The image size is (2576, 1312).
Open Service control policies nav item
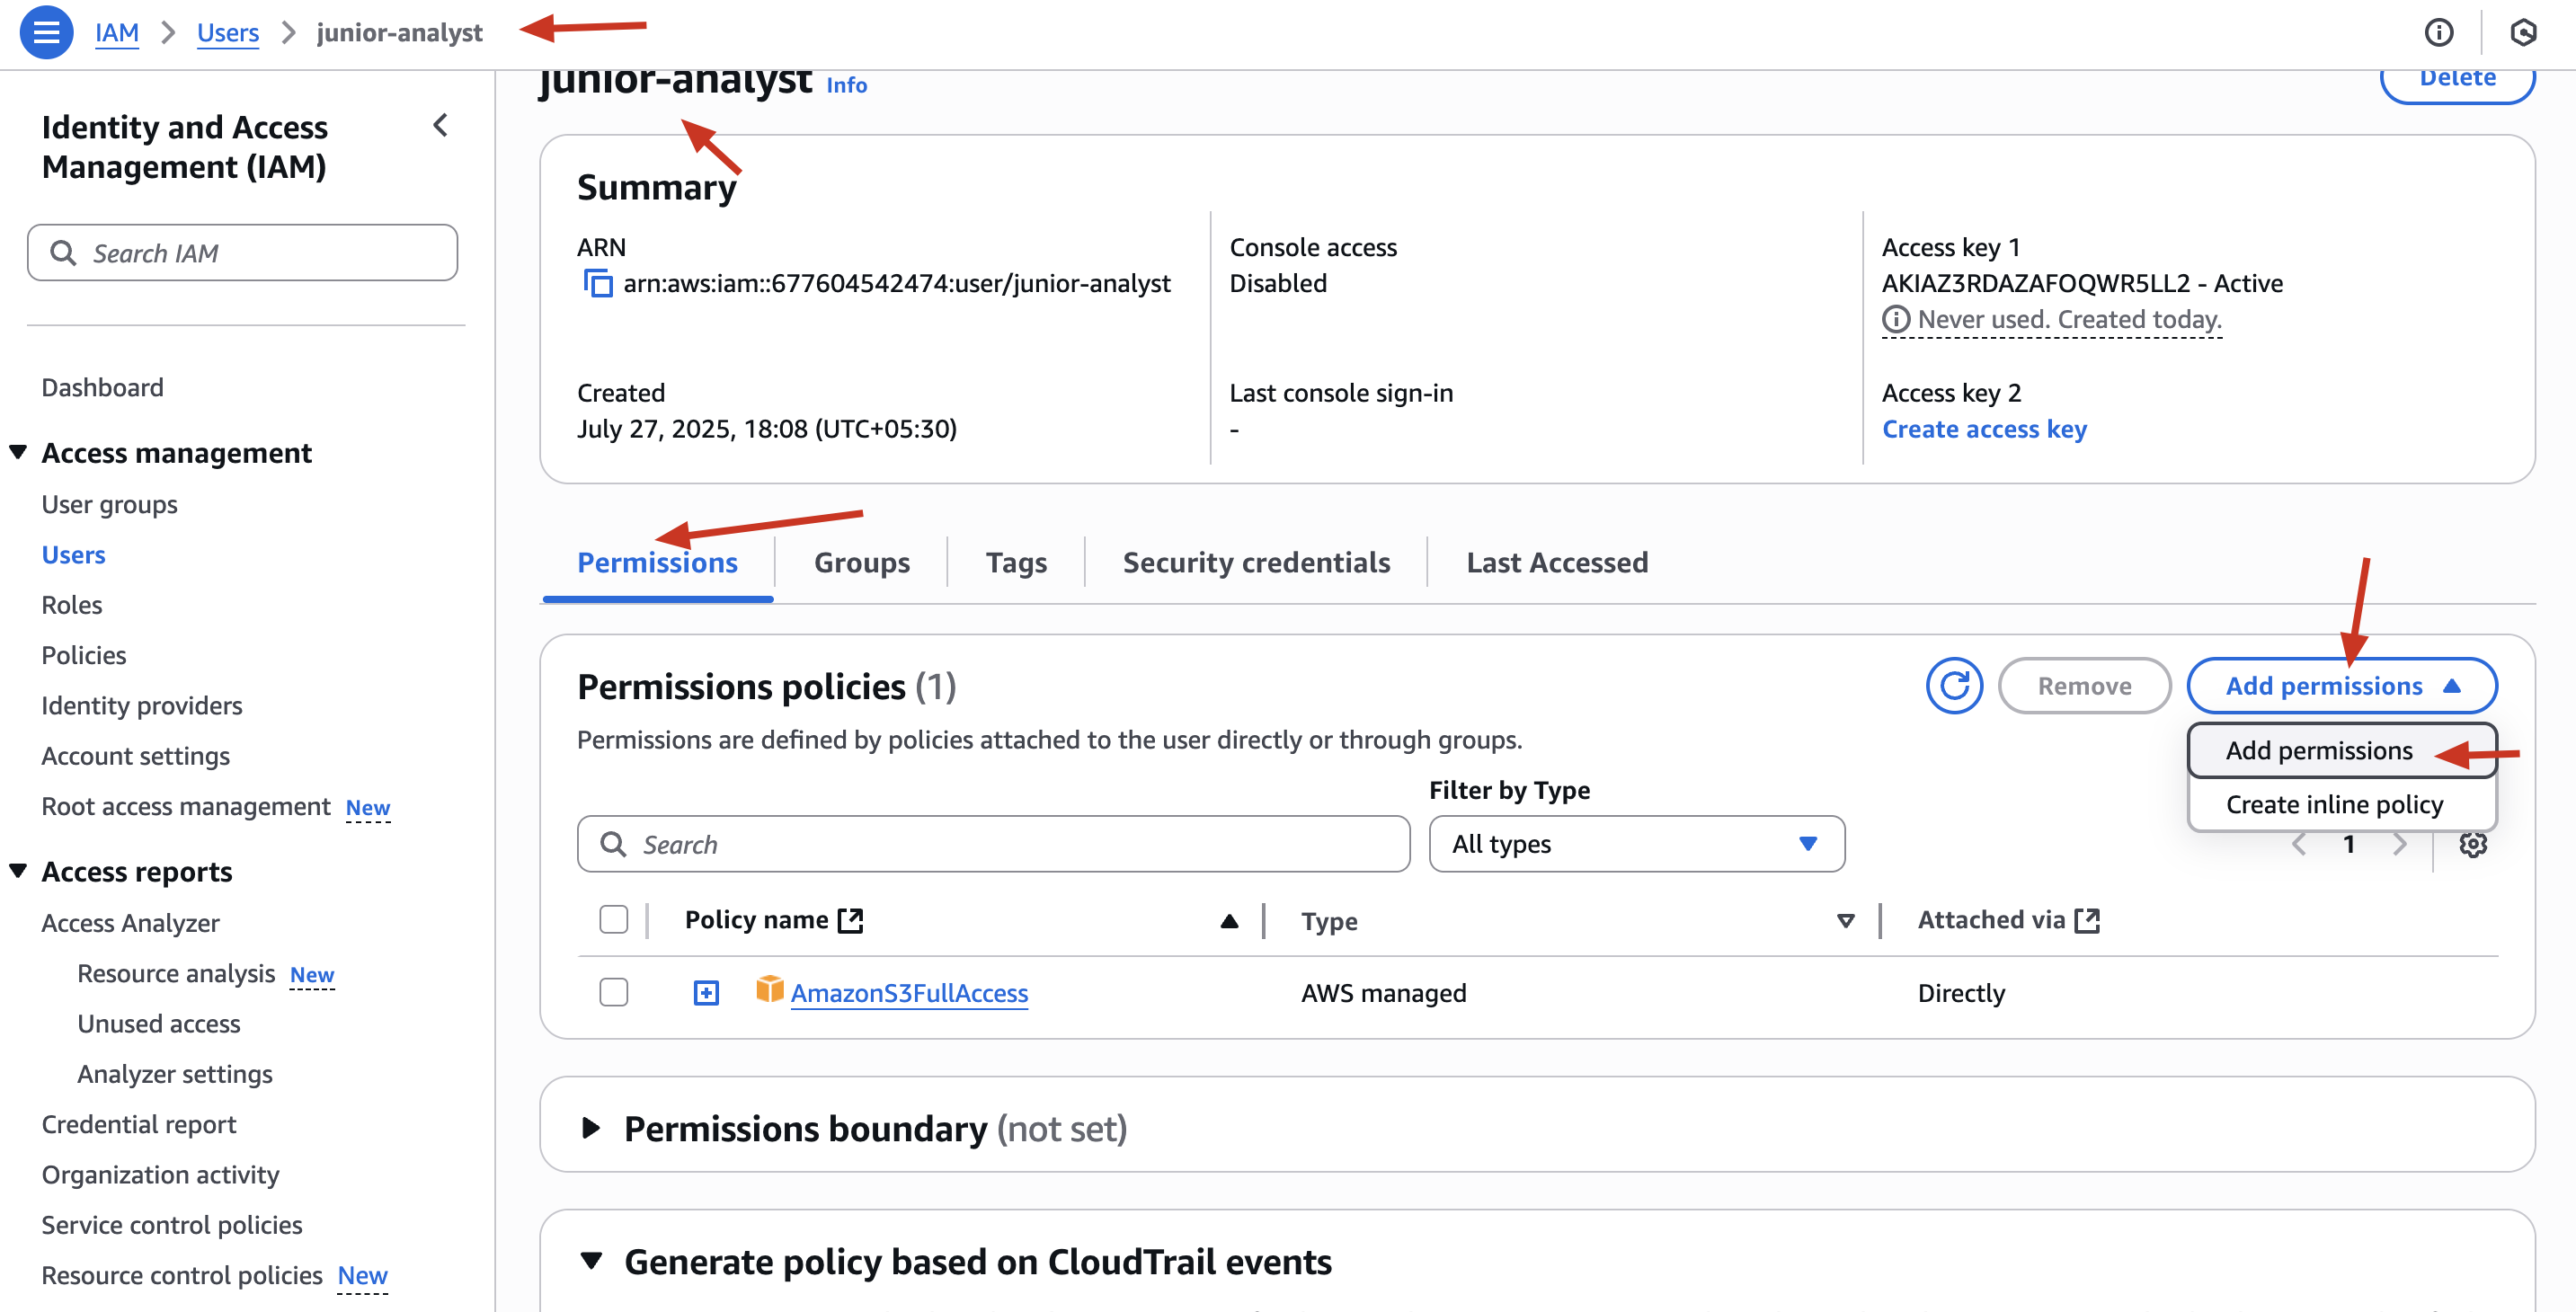click(x=171, y=1225)
